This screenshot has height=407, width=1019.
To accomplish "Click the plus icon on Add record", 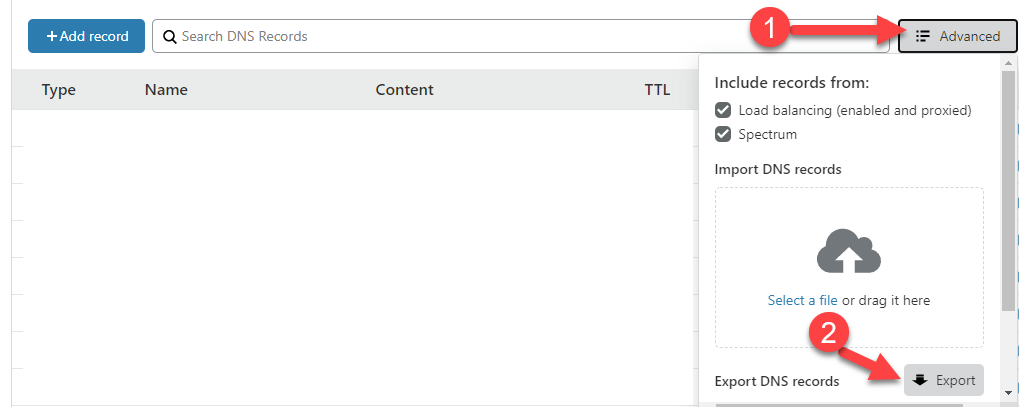I will [x=52, y=37].
